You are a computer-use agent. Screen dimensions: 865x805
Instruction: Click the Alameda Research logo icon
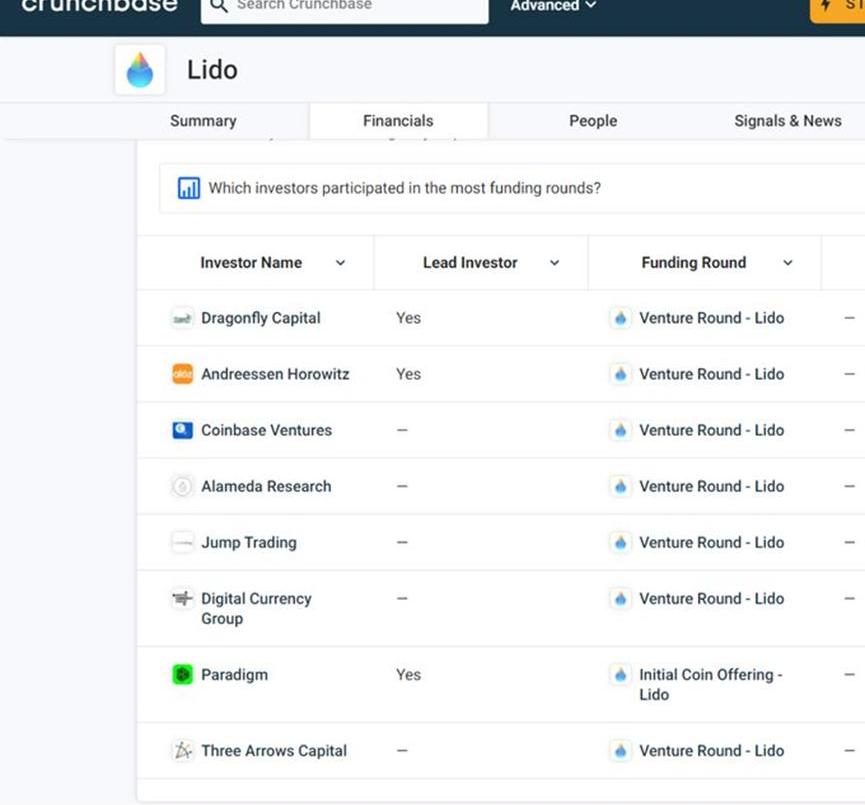[x=183, y=487]
